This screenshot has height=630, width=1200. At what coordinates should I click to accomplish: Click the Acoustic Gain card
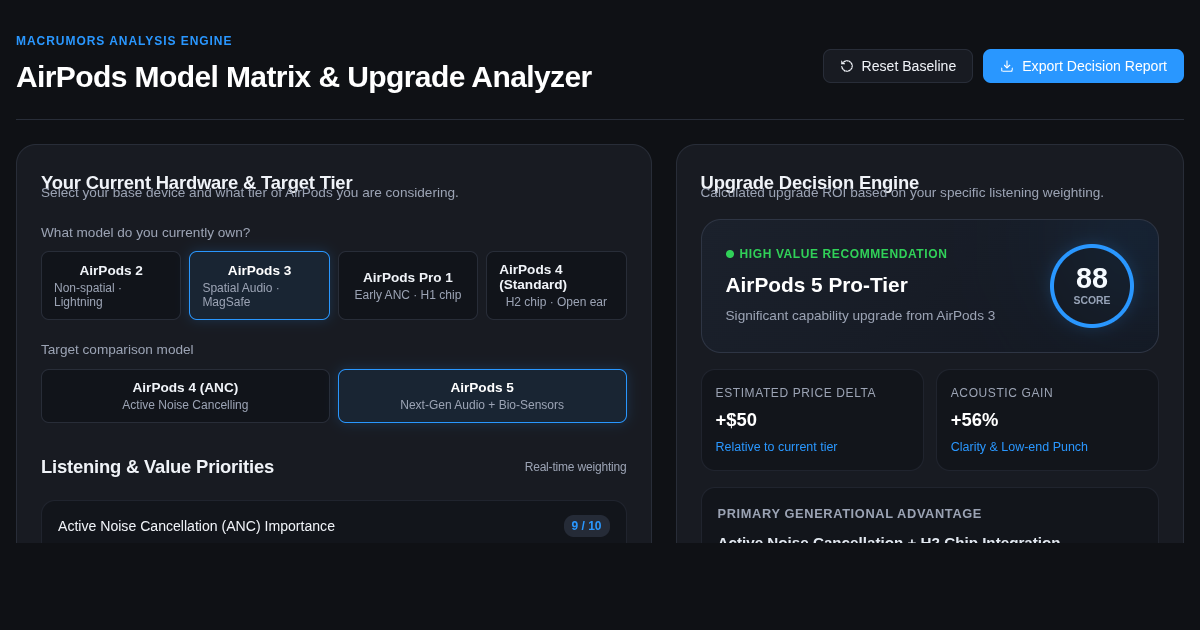coord(1047,420)
